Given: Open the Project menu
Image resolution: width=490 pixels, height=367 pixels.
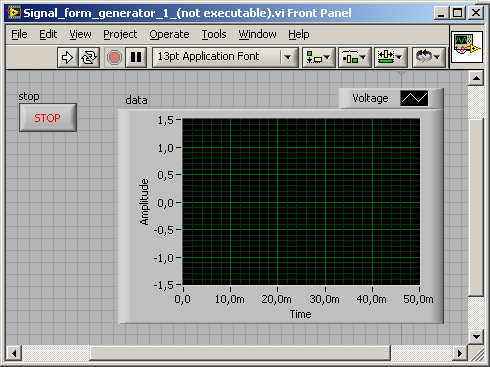Looking at the screenshot, I should pyautogui.click(x=120, y=34).
